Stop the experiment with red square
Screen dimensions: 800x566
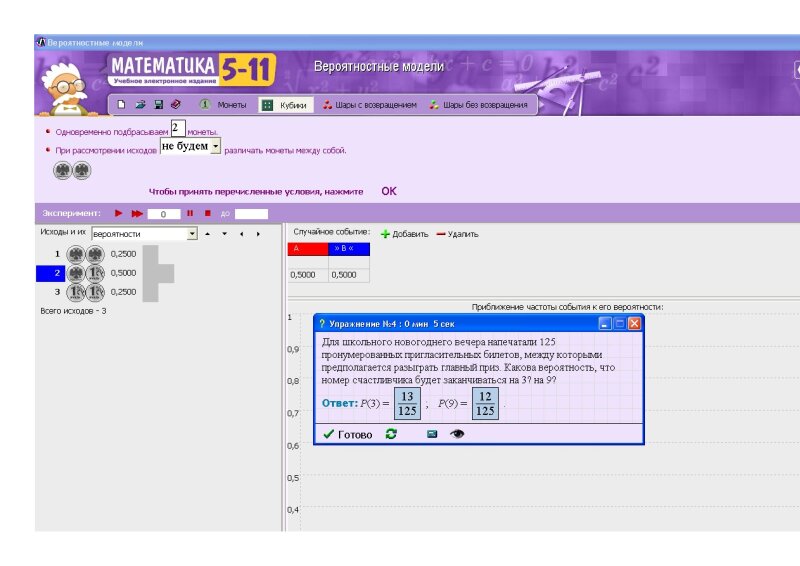click(x=208, y=213)
